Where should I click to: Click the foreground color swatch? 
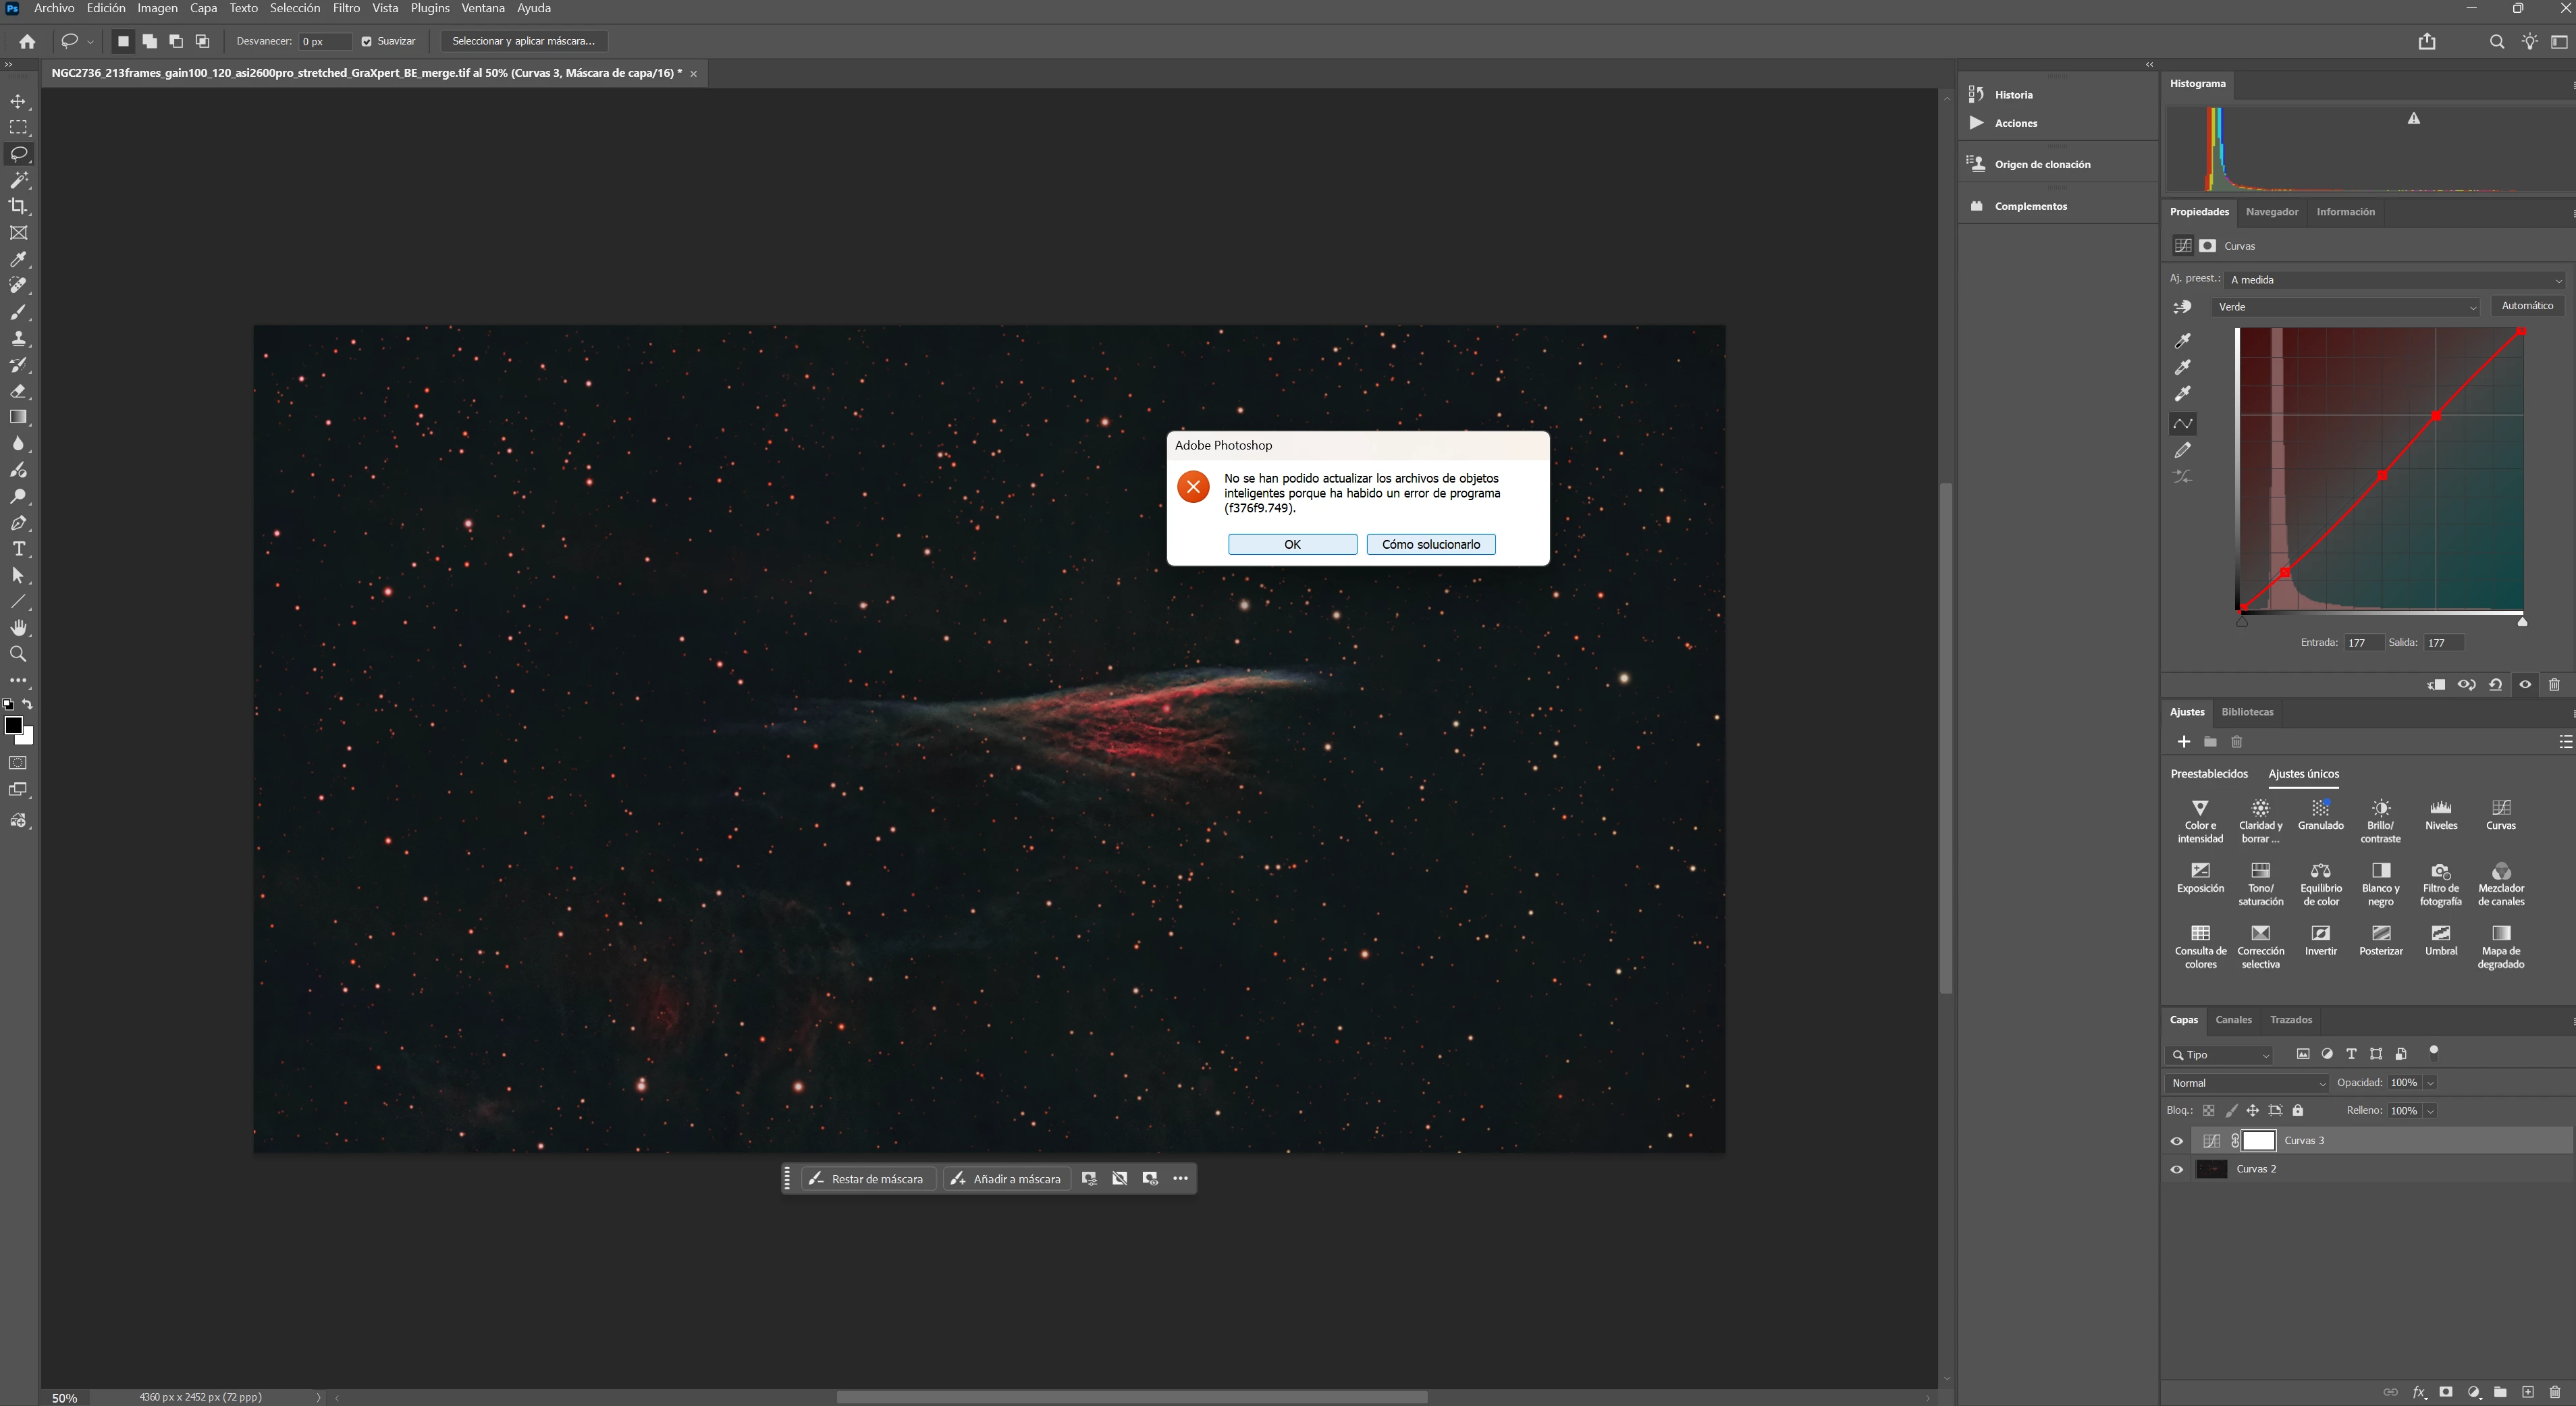pyautogui.click(x=13, y=725)
